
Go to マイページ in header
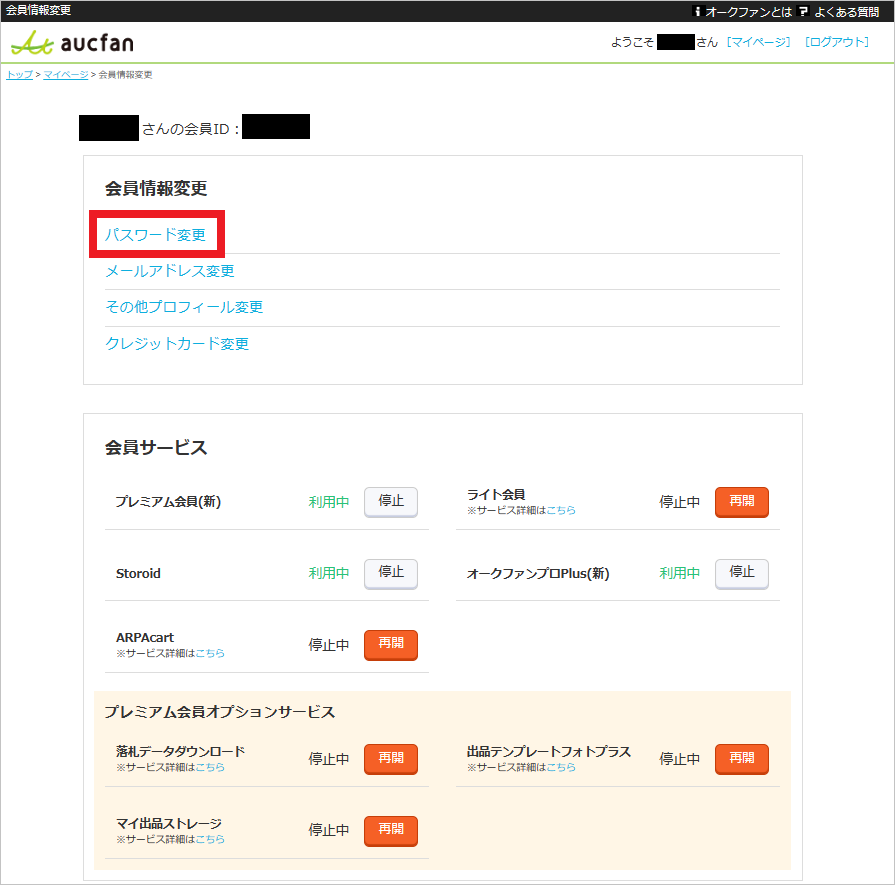(x=759, y=42)
